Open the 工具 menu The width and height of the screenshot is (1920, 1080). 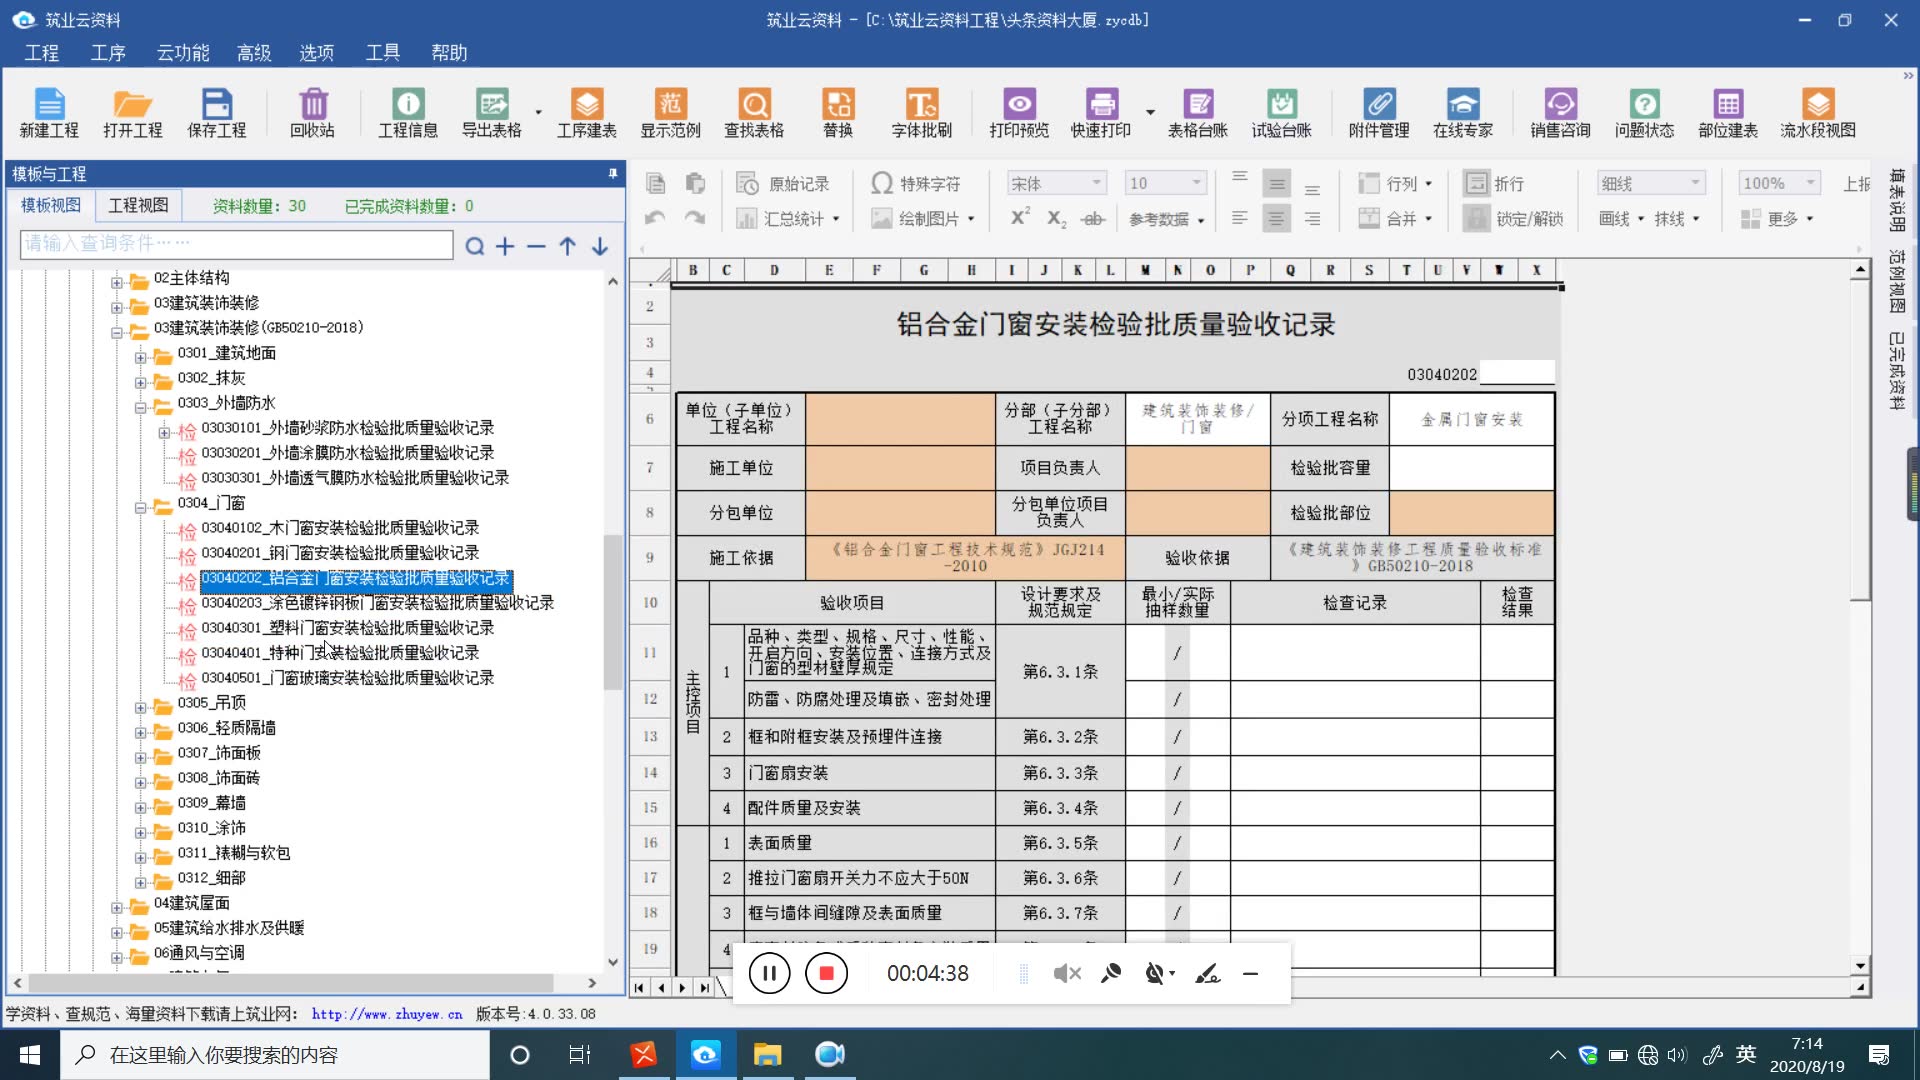381,53
